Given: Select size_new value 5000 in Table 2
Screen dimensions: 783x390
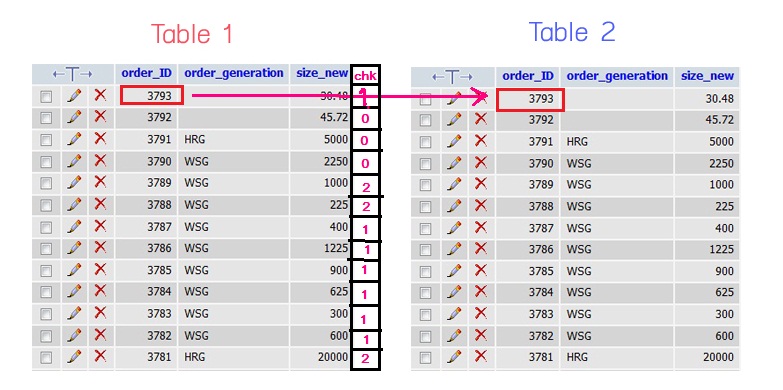Looking at the screenshot, I should pos(722,142).
